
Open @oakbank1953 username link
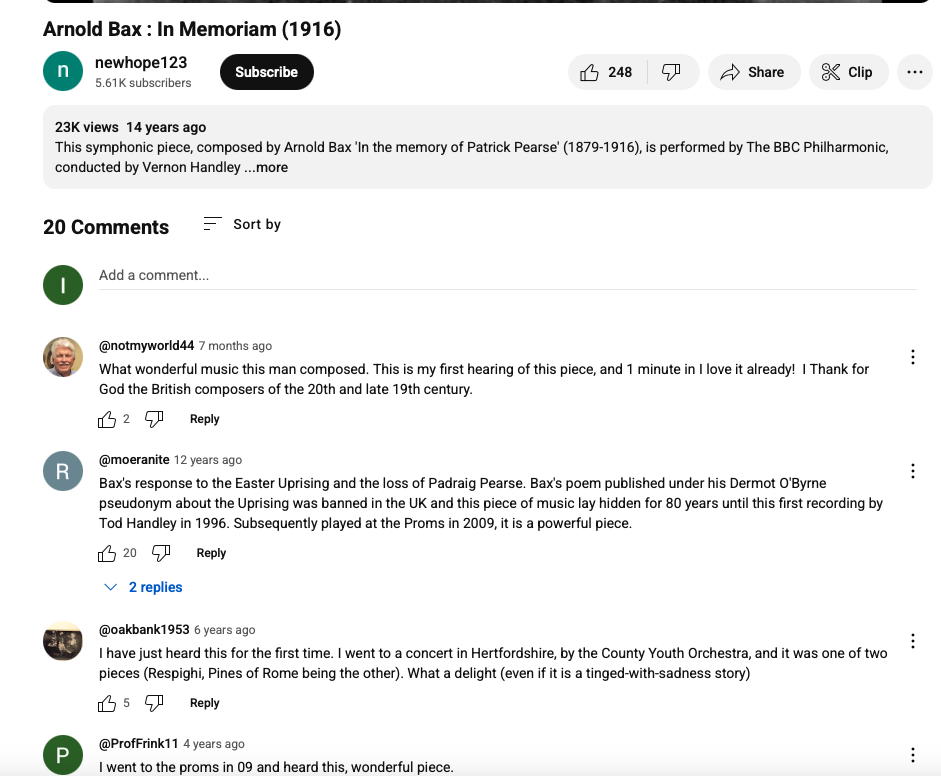click(x=144, y=630)
